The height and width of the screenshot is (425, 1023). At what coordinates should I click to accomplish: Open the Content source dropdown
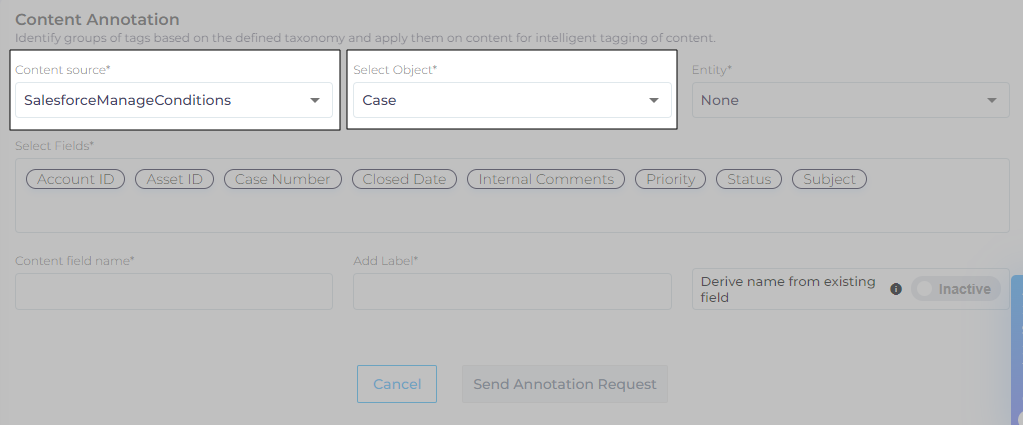pos(174,100)
